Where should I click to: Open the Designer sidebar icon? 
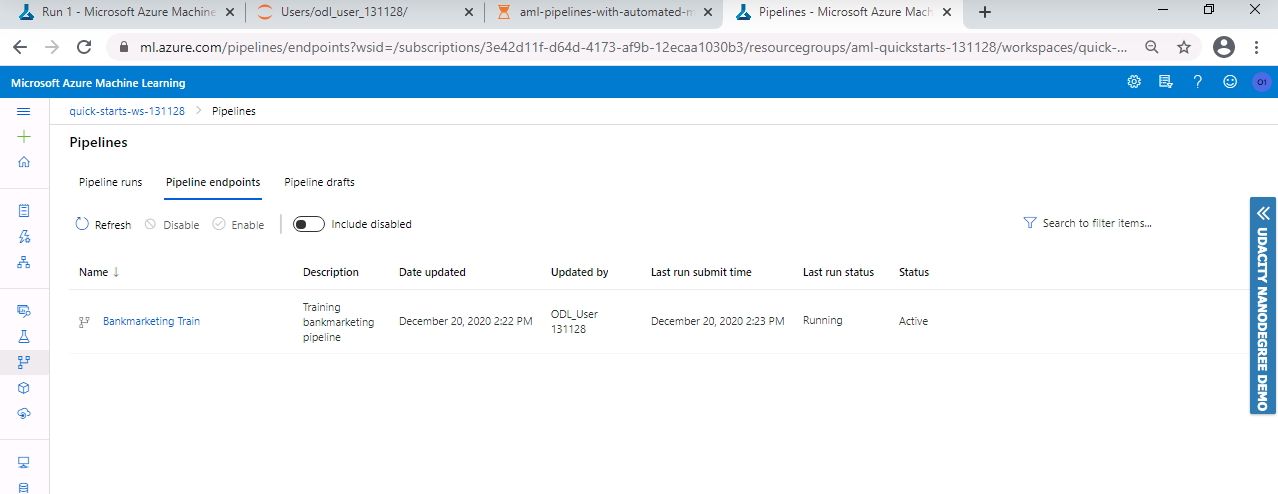24,262
